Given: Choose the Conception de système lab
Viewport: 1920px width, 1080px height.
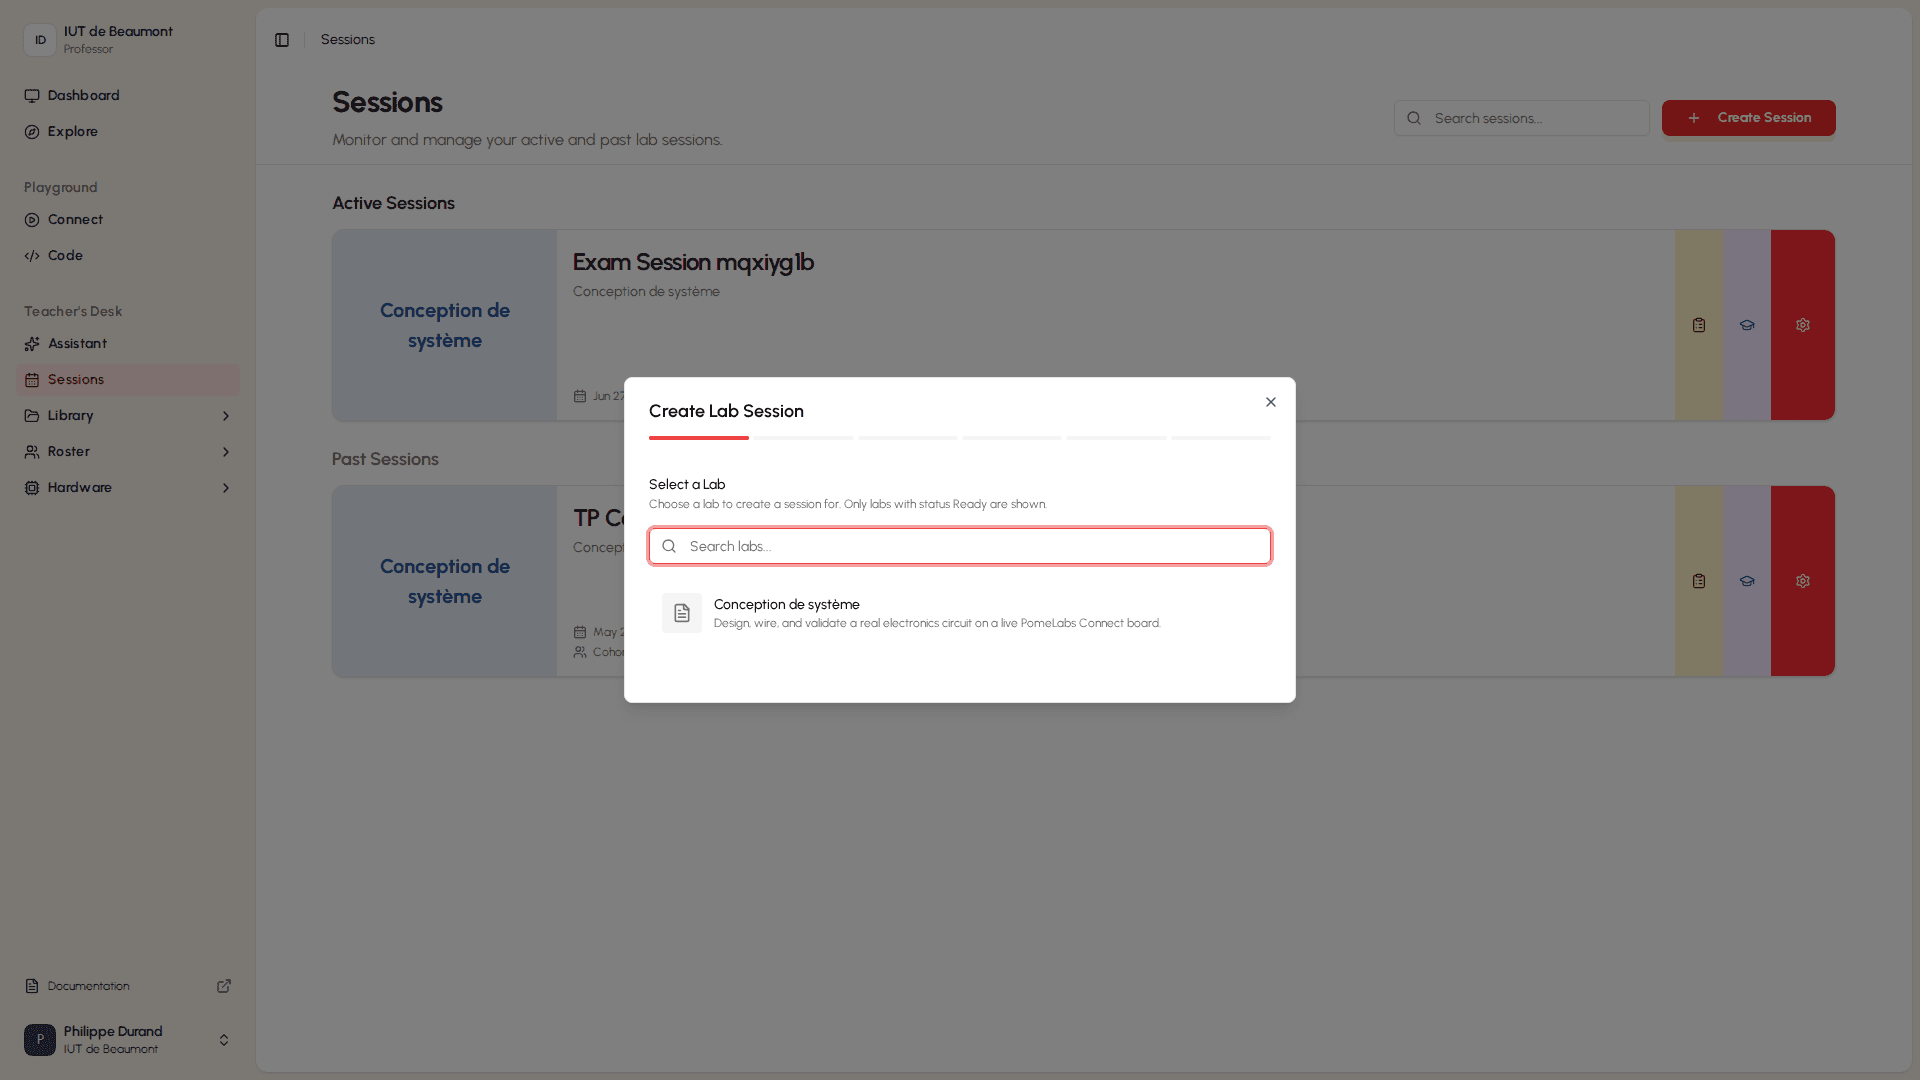Looking at the screenshot, I should (960, 613).
